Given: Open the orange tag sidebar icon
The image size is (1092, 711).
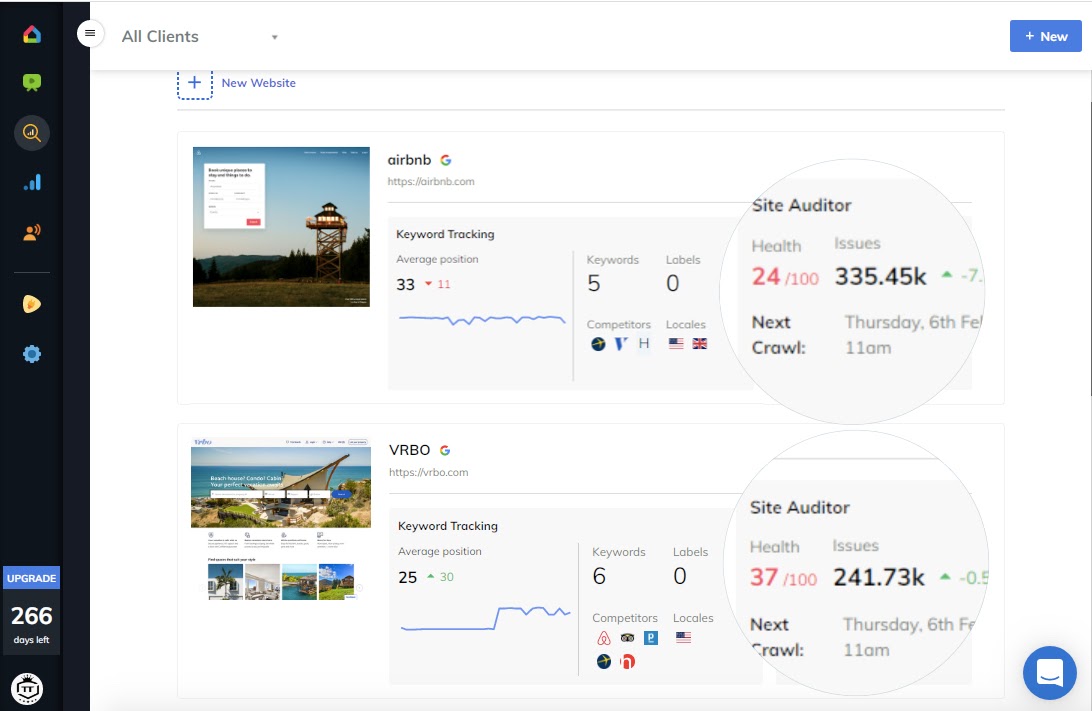Looking at the screenshot, I should (32, 304).
